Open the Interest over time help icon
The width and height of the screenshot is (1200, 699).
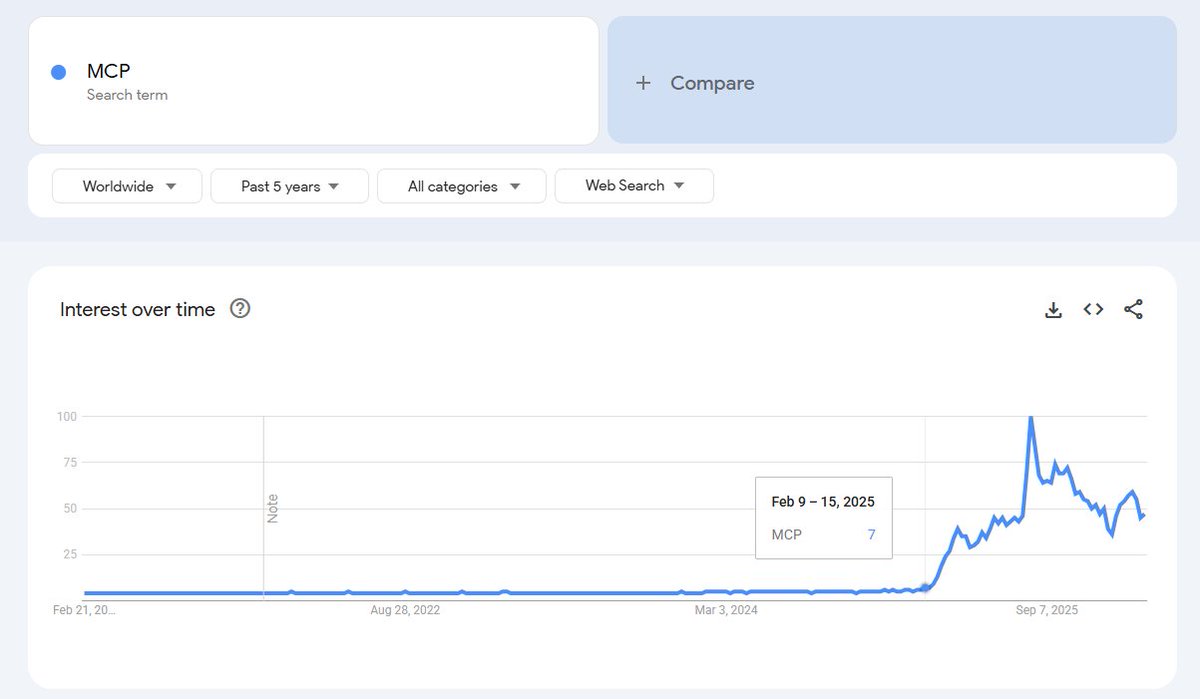240,308
